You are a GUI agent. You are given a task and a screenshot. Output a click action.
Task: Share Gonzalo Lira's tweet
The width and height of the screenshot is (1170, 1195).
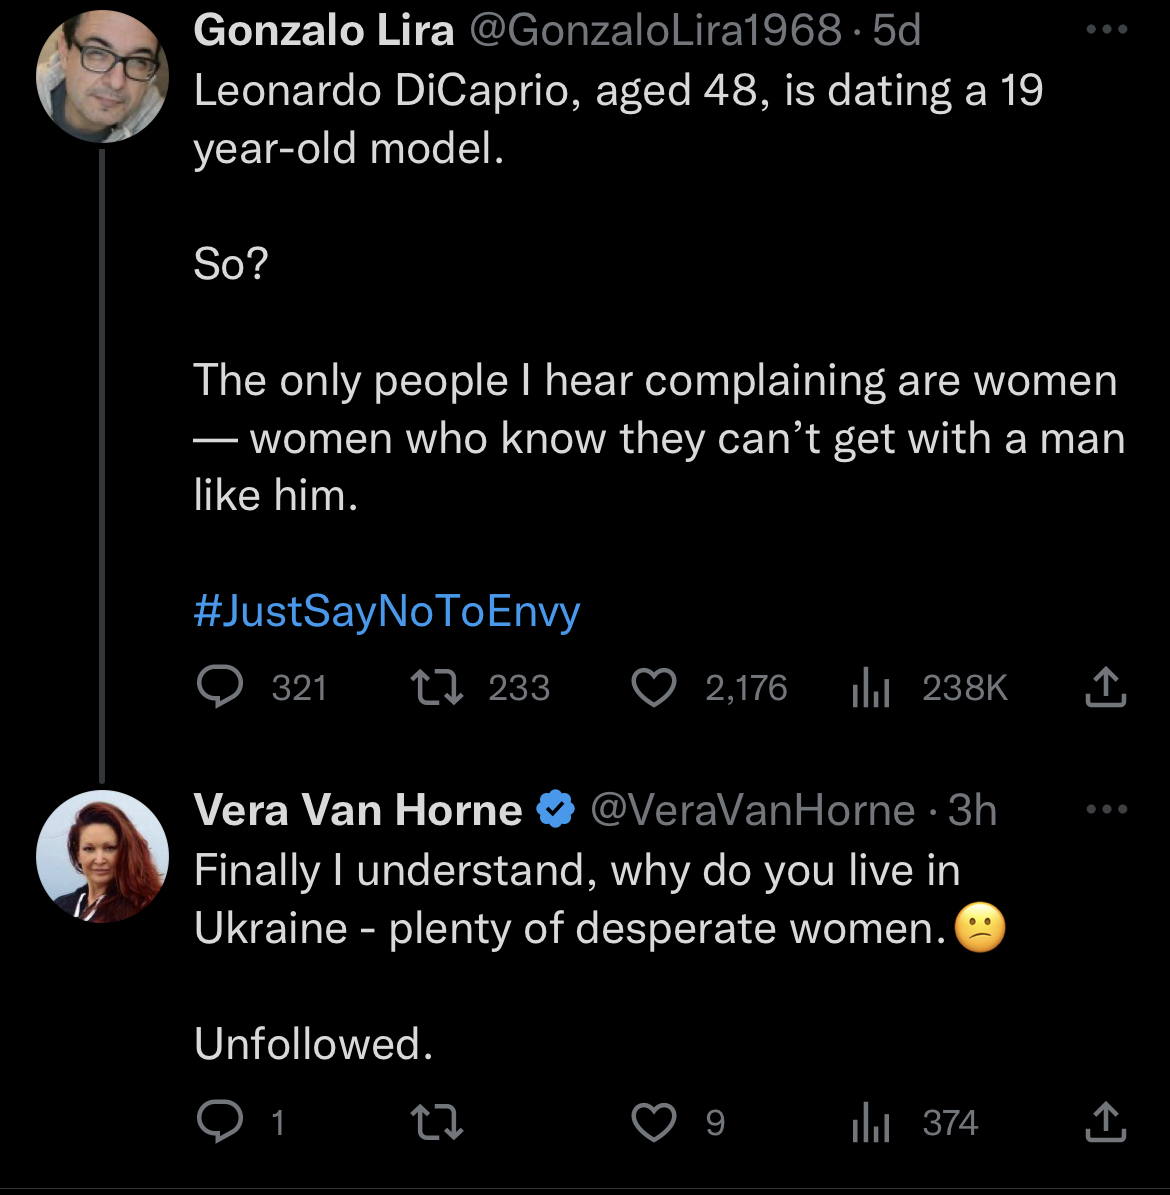pyautogui.click(x=1105, y=687)
